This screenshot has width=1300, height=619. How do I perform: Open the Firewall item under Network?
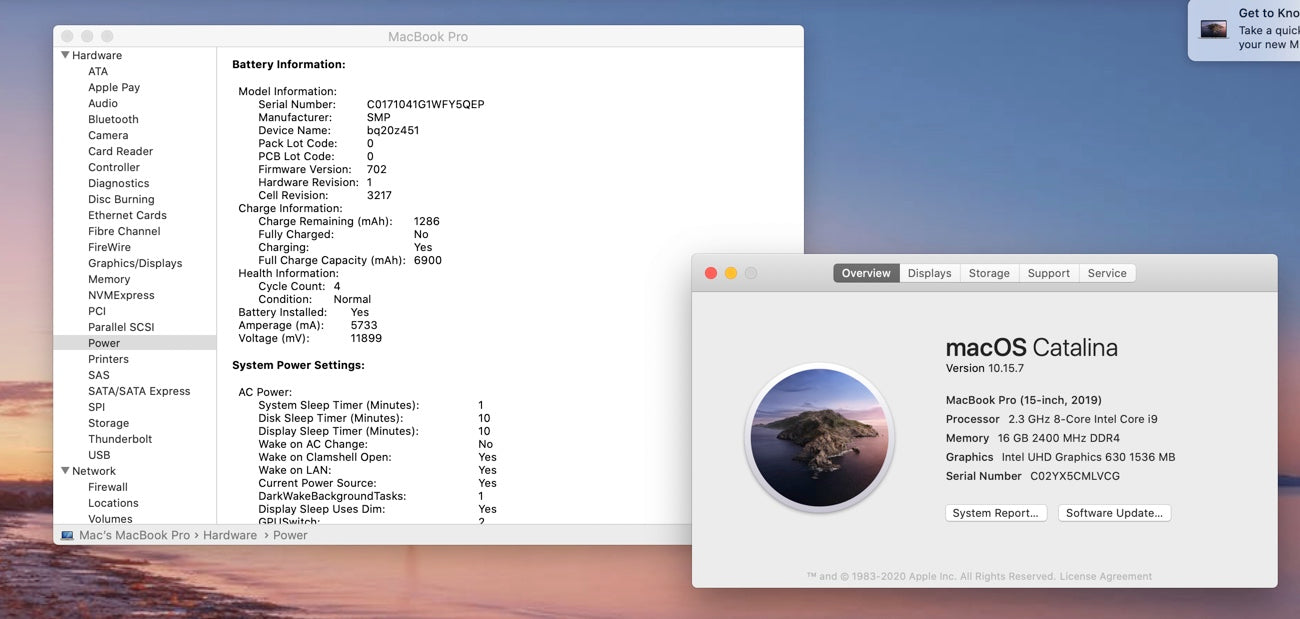point(108,487)
